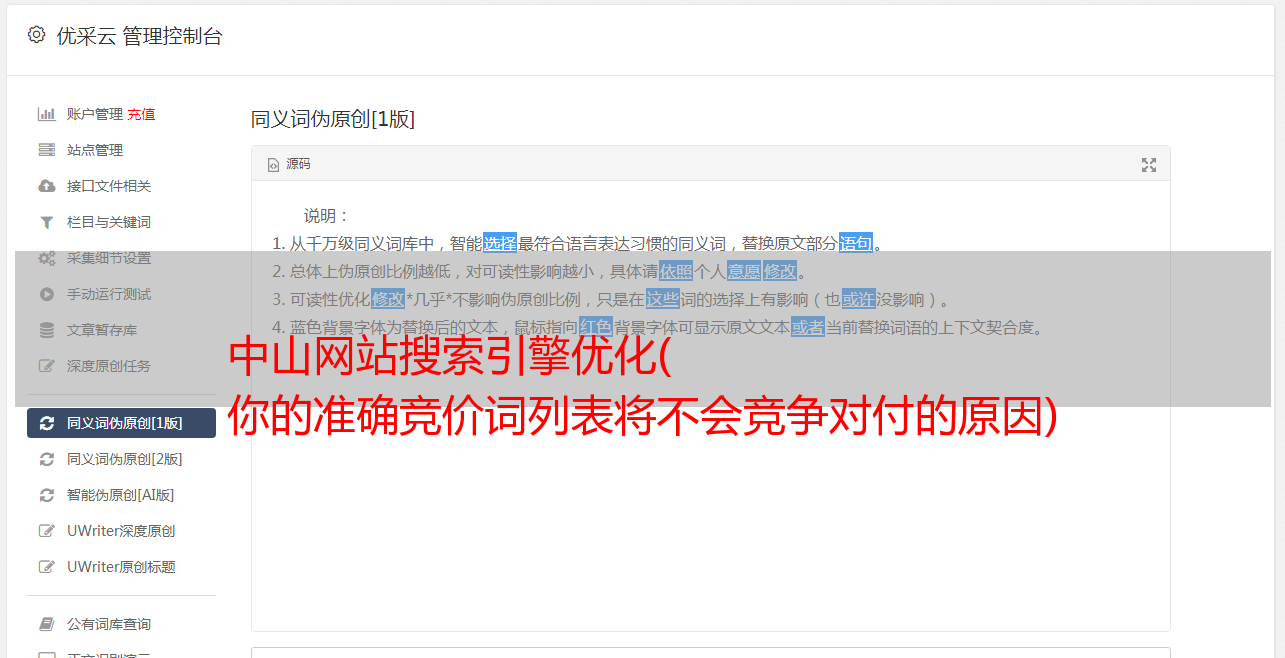This screenshot has width=1285, height=658.
Task: Click the refresh icon next to 同义词伪原创[2版]
Action: coord(47,459)
